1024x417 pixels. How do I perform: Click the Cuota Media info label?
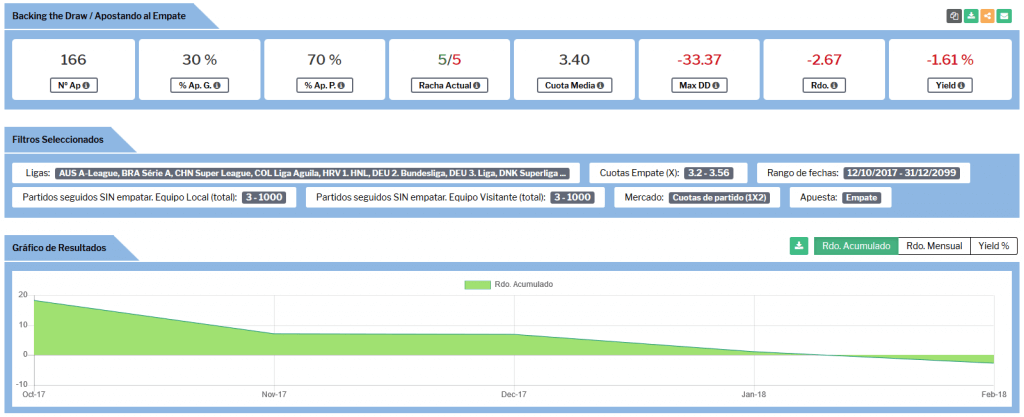click(x=573, y=86)
